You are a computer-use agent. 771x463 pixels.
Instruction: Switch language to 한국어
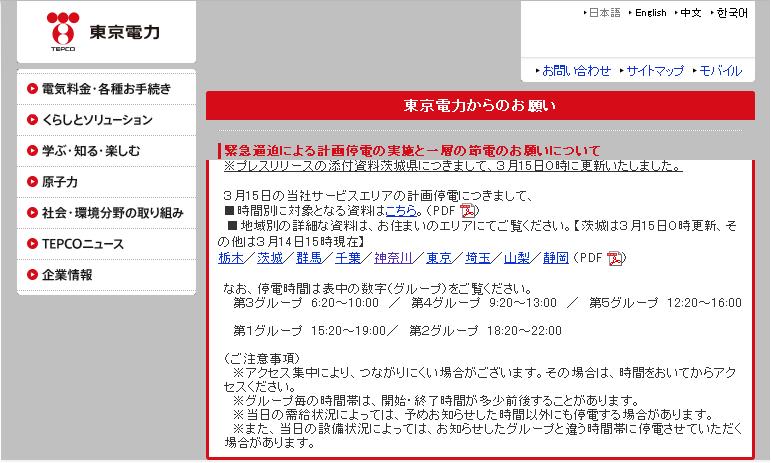(732, 13)
